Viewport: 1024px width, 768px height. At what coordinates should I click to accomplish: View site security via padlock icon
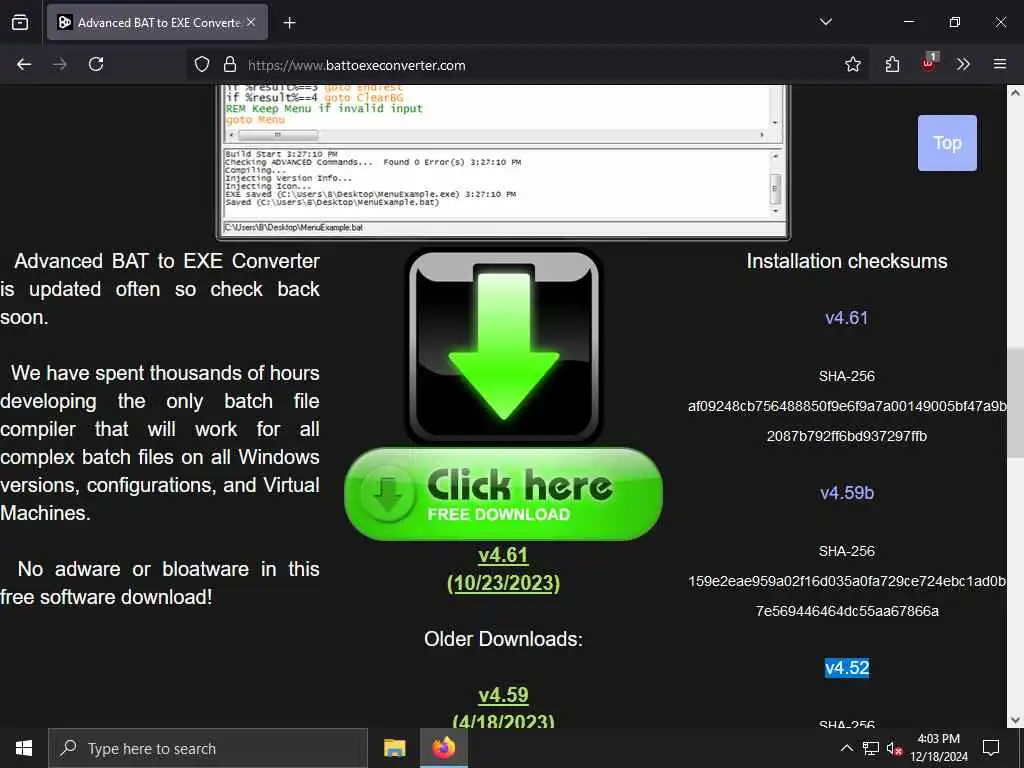tap(230, 64)
